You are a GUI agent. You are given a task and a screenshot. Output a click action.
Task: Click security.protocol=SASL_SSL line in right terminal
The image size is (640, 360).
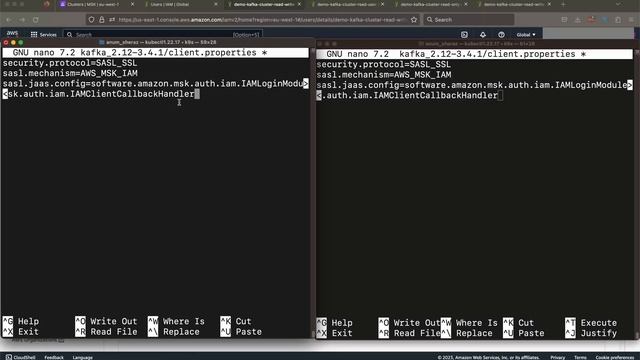pos(384,64)
